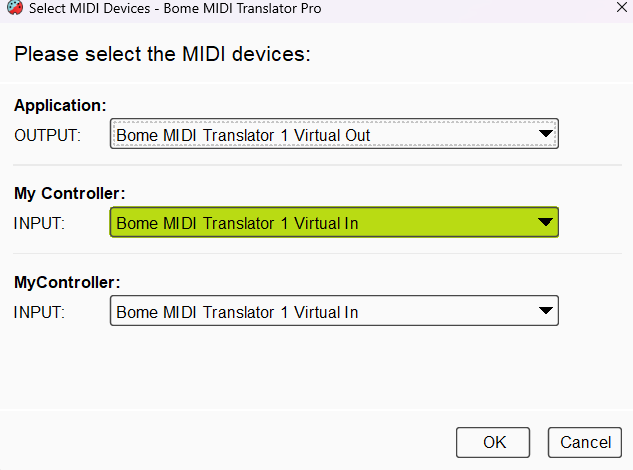The width and height of the screenshot is (633, 470).
Task: Click the bold "My Controller:" section label
Action: [x=70, y=194]
